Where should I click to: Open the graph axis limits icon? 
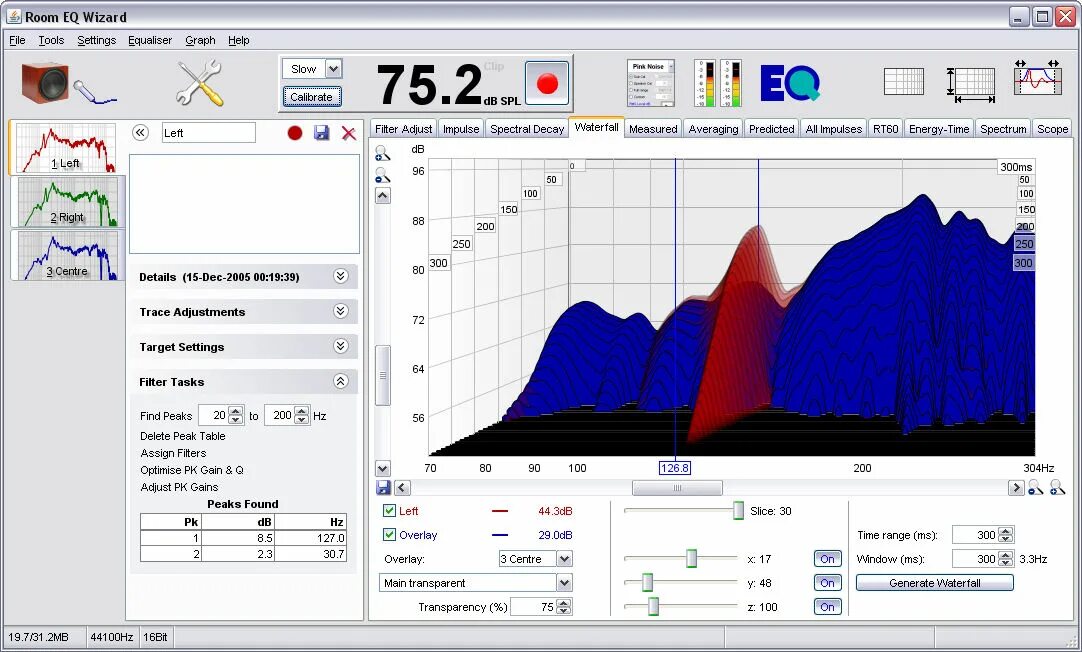968,84
